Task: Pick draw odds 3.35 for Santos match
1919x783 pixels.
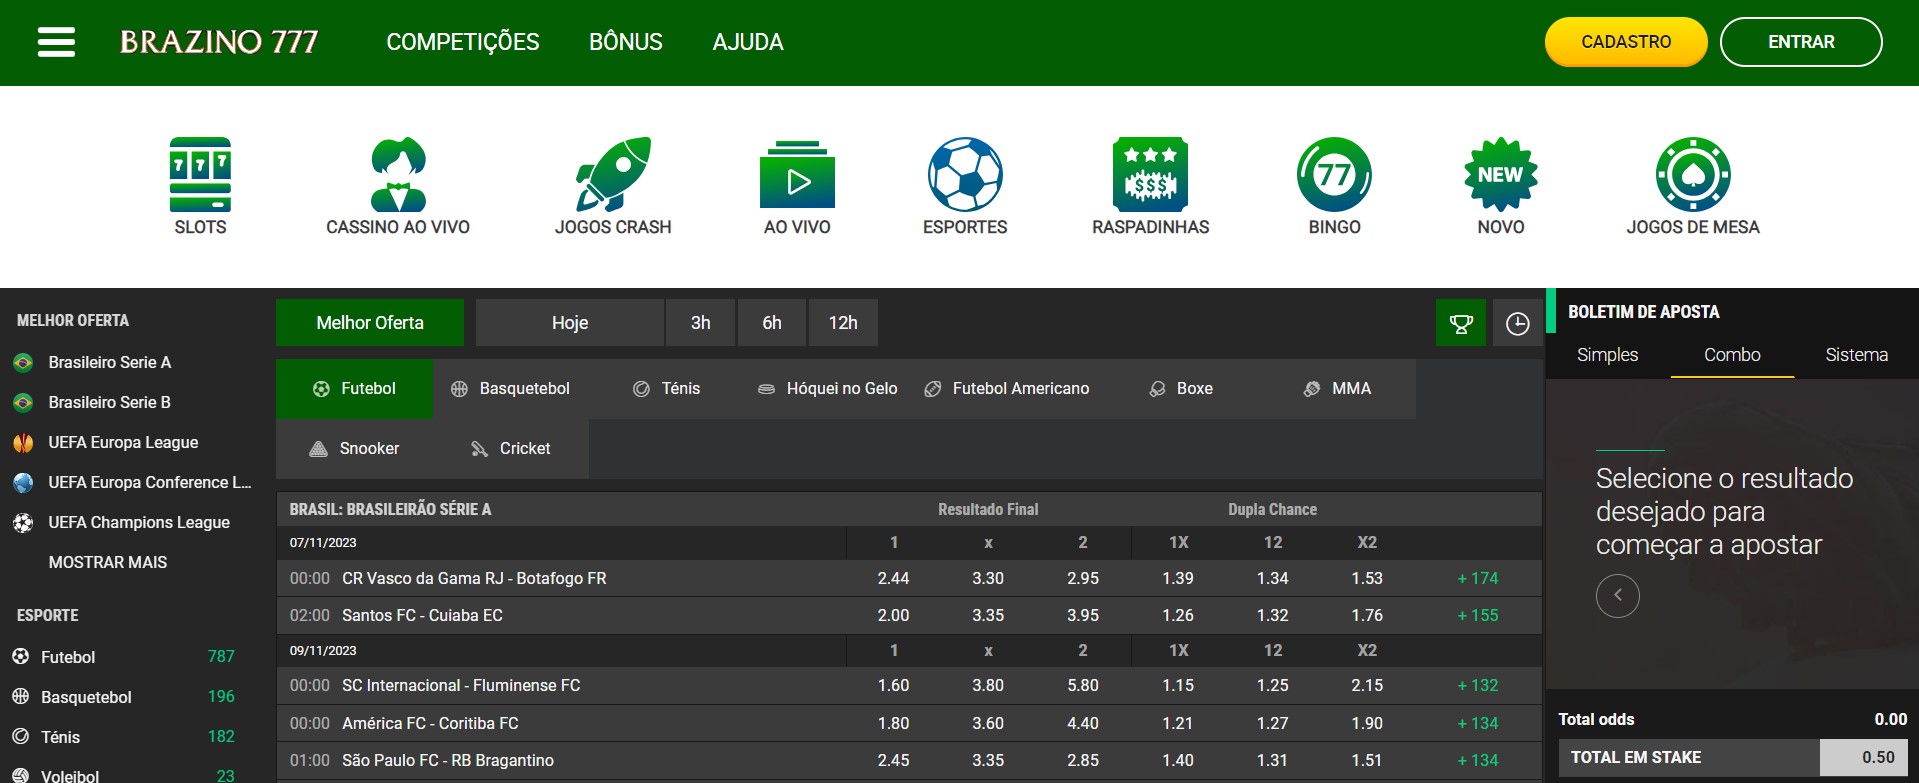Action: click(x=988, y=615)
